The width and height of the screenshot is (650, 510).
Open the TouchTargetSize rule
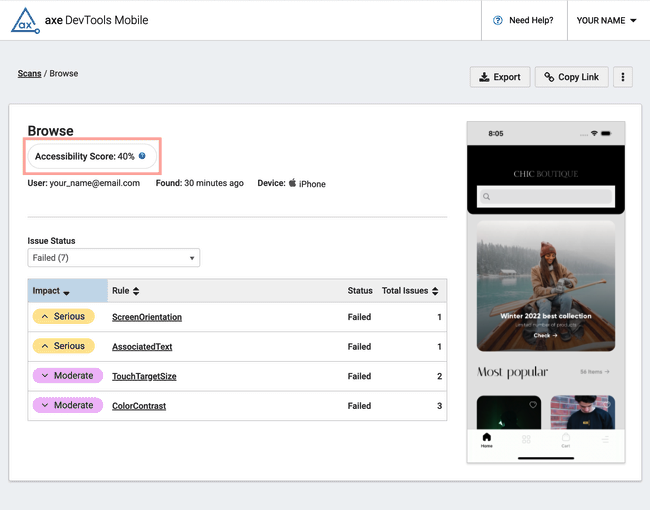[144, 377]
